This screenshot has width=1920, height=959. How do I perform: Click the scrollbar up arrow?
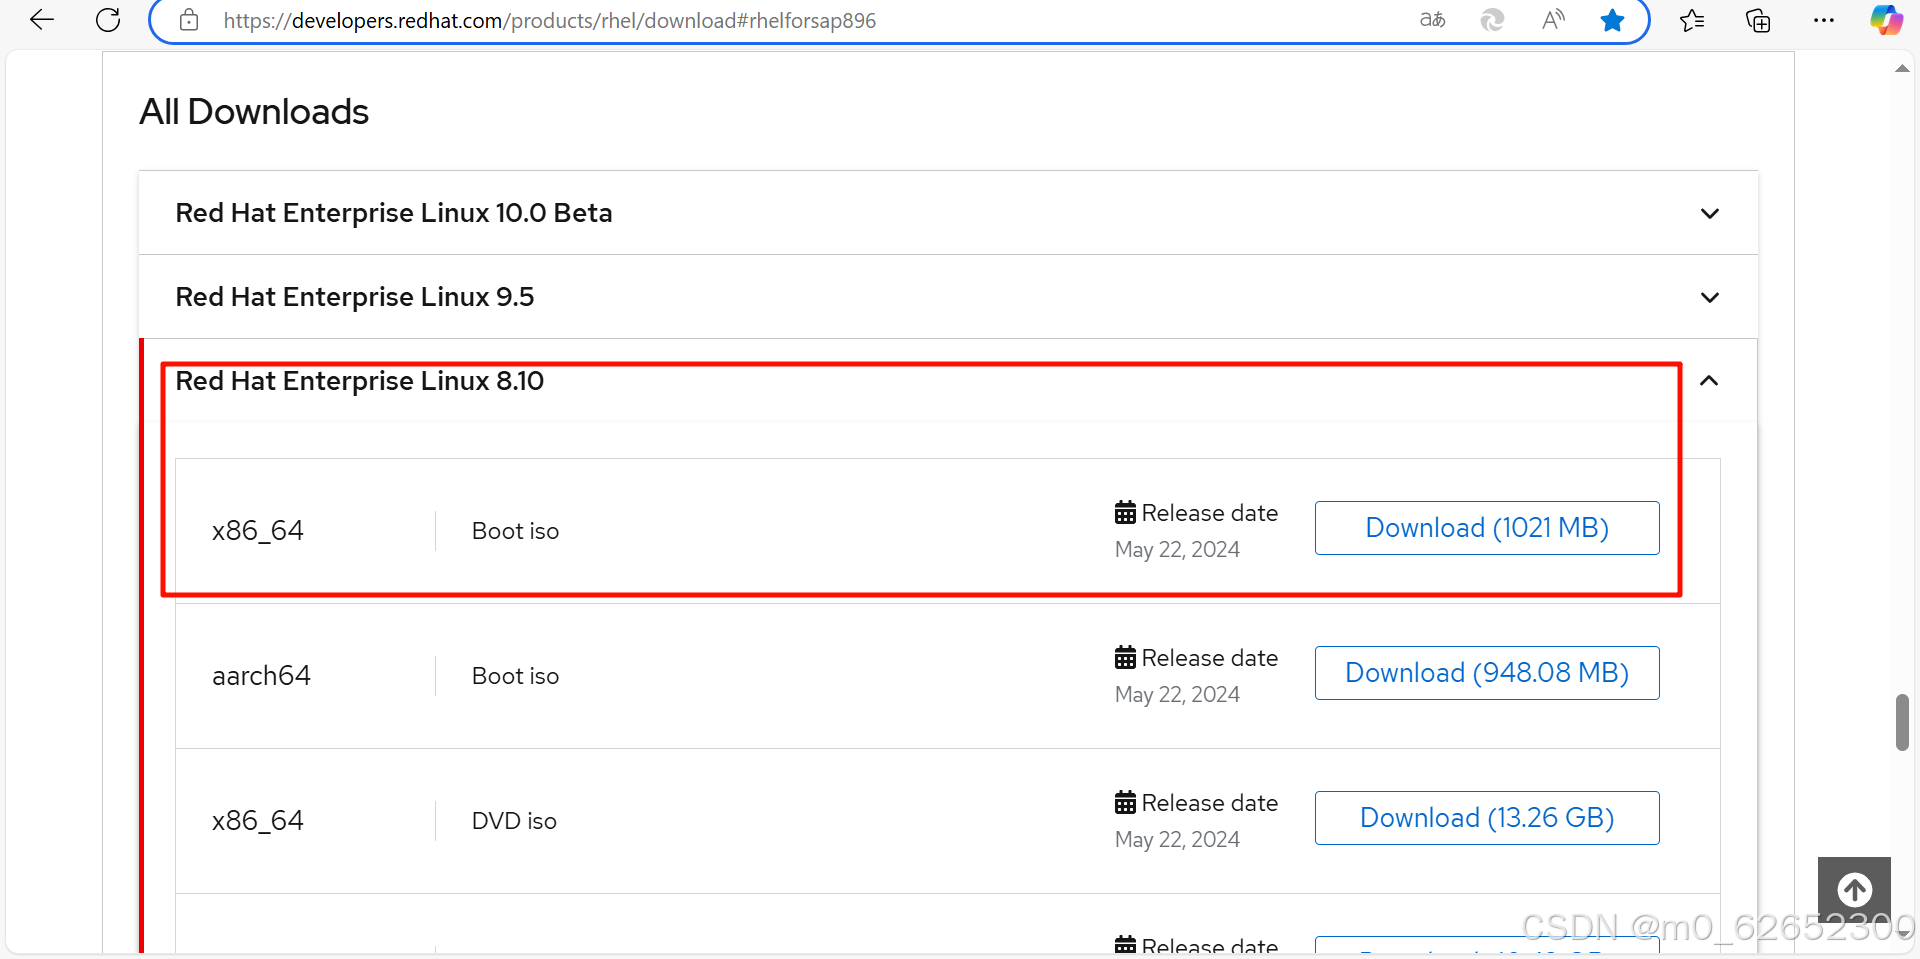coord(1901,68)
